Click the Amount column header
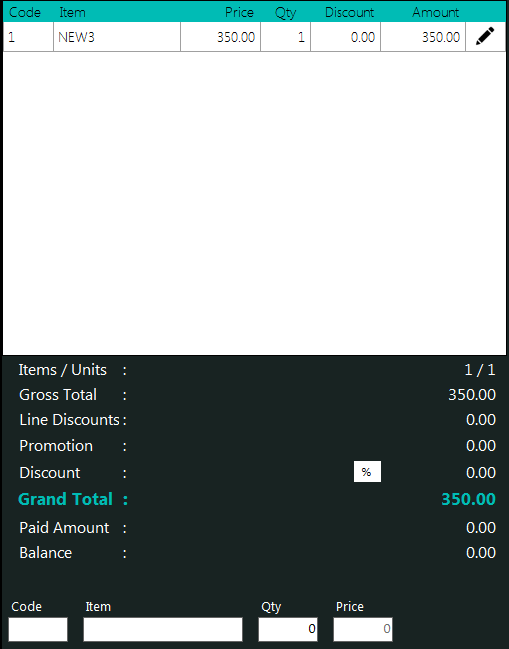The height and width of the screenshot is (649, 509). coord(435,12)
